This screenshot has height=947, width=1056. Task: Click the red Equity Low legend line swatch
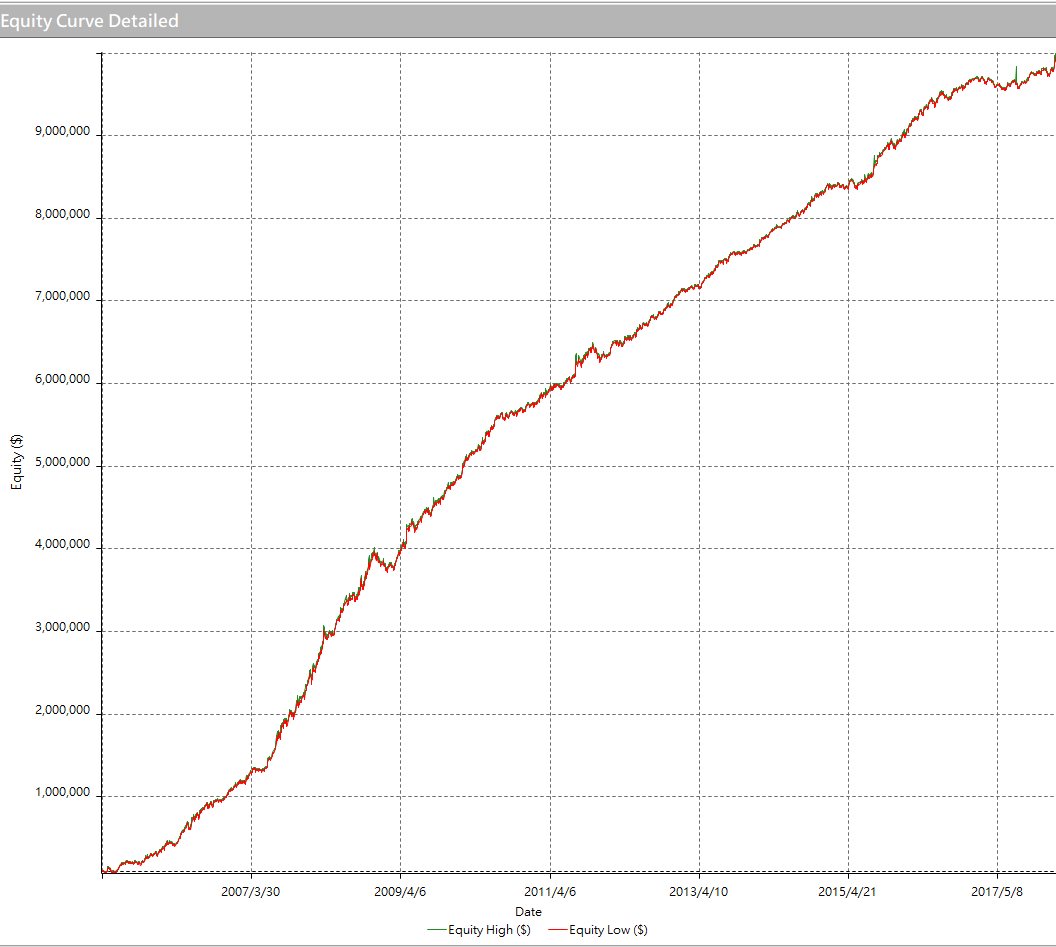(558, 930)
